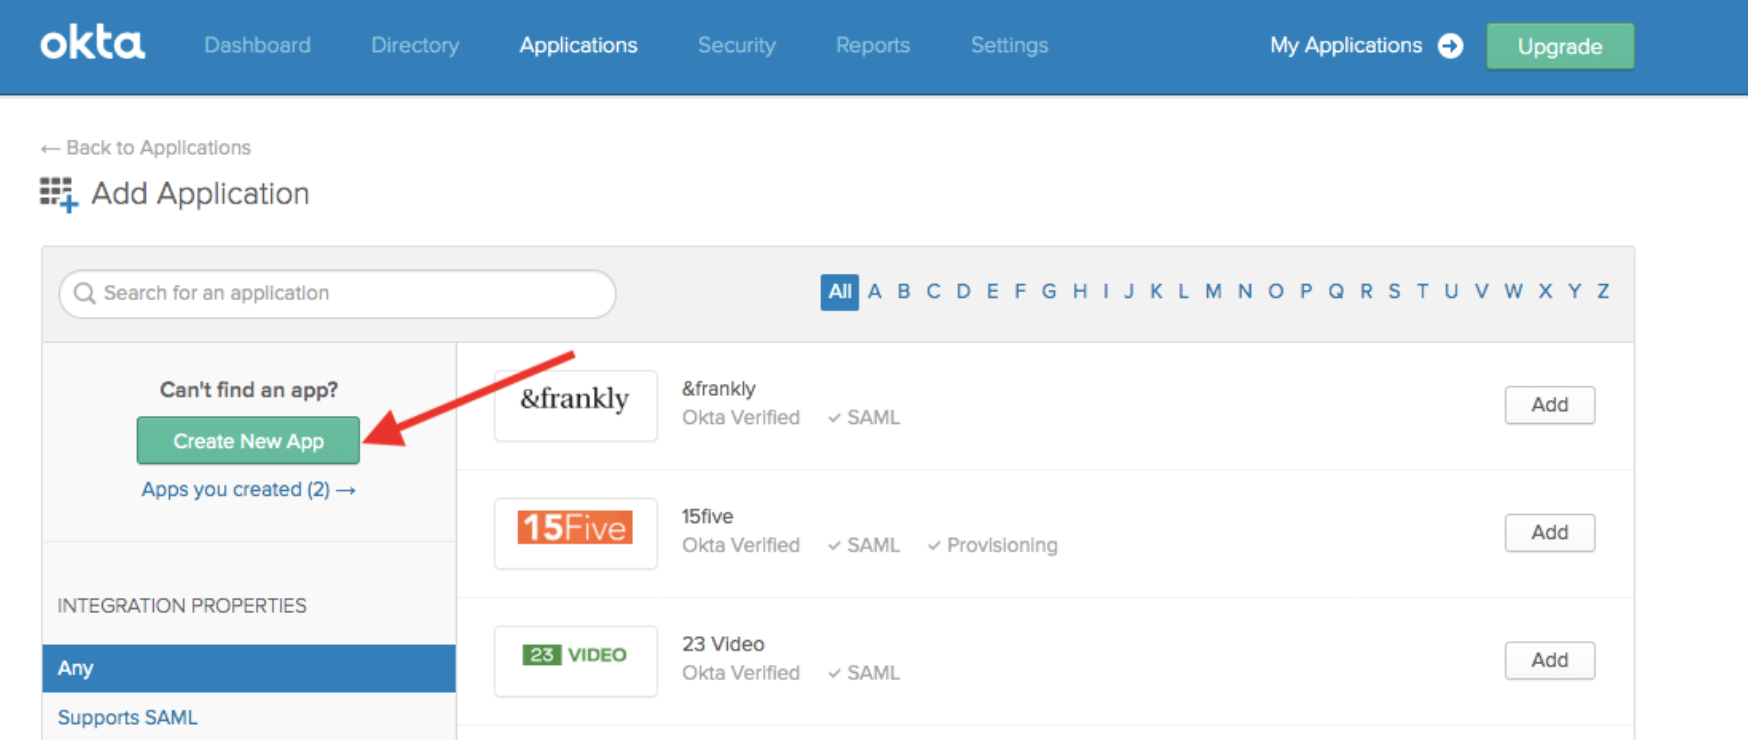Screen dimensions: 1748x740
Task: Filter apps by letter T
Action: tap(1422, 292)
